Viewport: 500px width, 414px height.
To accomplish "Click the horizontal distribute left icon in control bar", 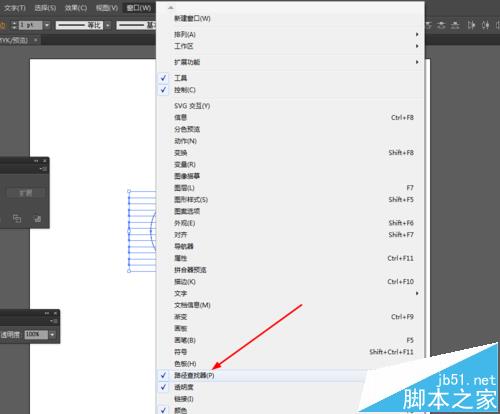I will (x=471, y=25).
